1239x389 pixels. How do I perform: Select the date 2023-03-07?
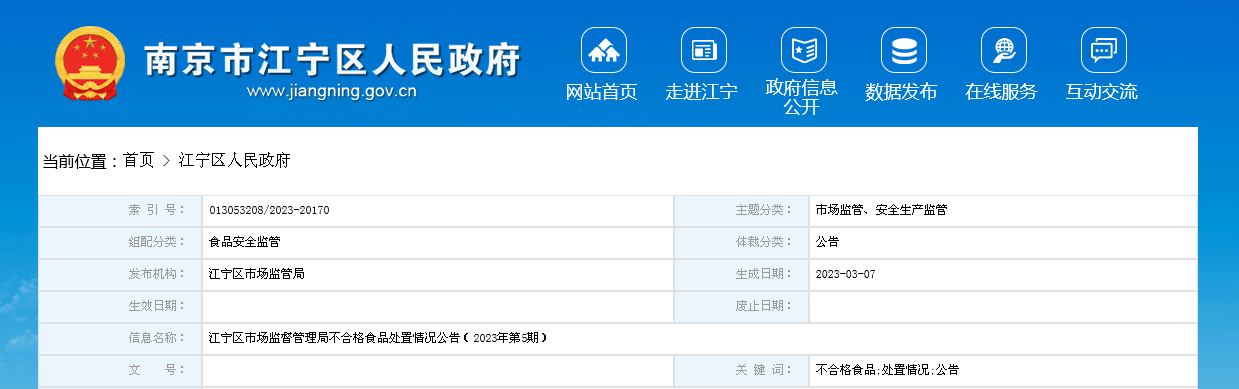tap(845, 274)
